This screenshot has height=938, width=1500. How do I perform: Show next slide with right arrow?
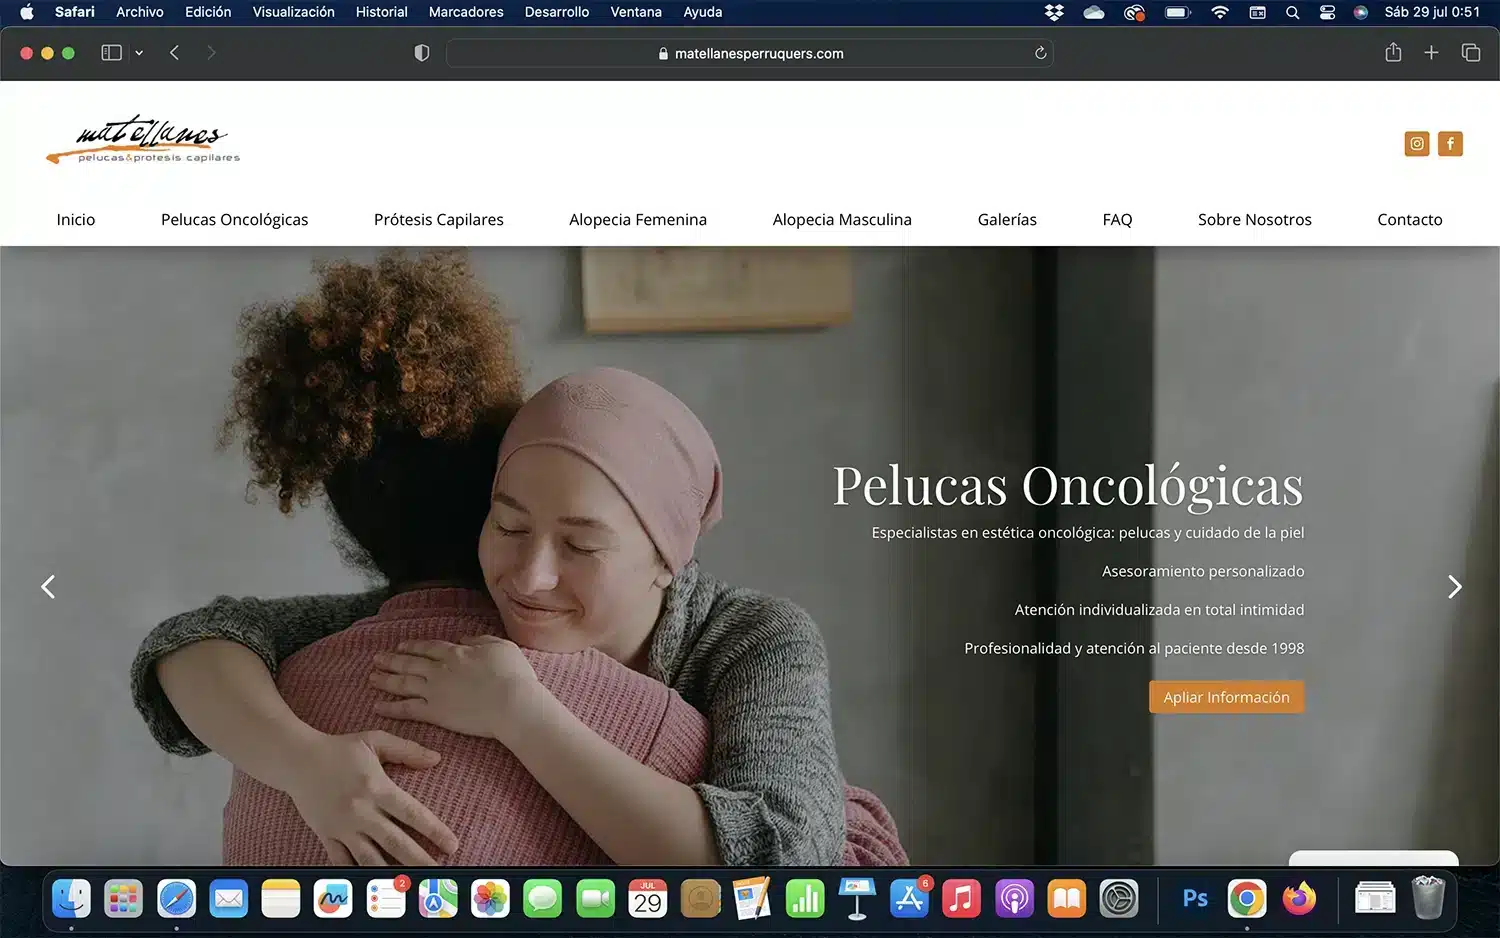click(1454, 587)
